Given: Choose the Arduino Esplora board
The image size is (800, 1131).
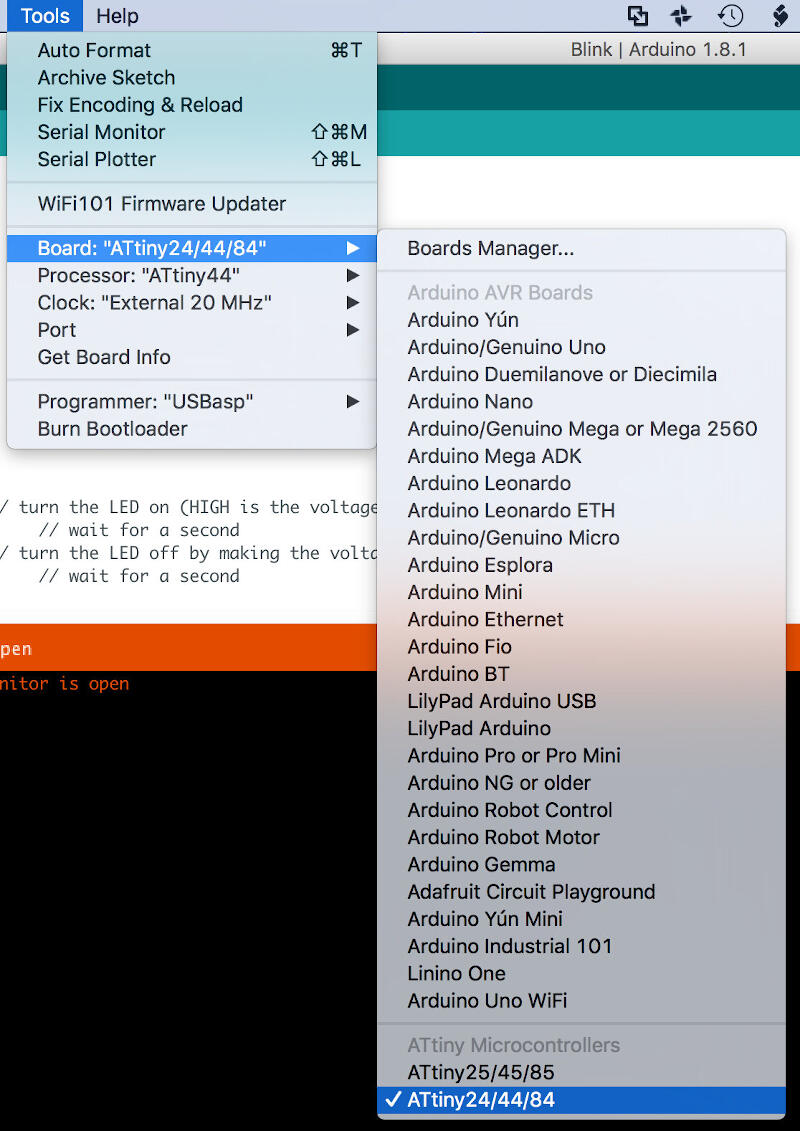Looking at the screenshot, I should click(581, 565).
